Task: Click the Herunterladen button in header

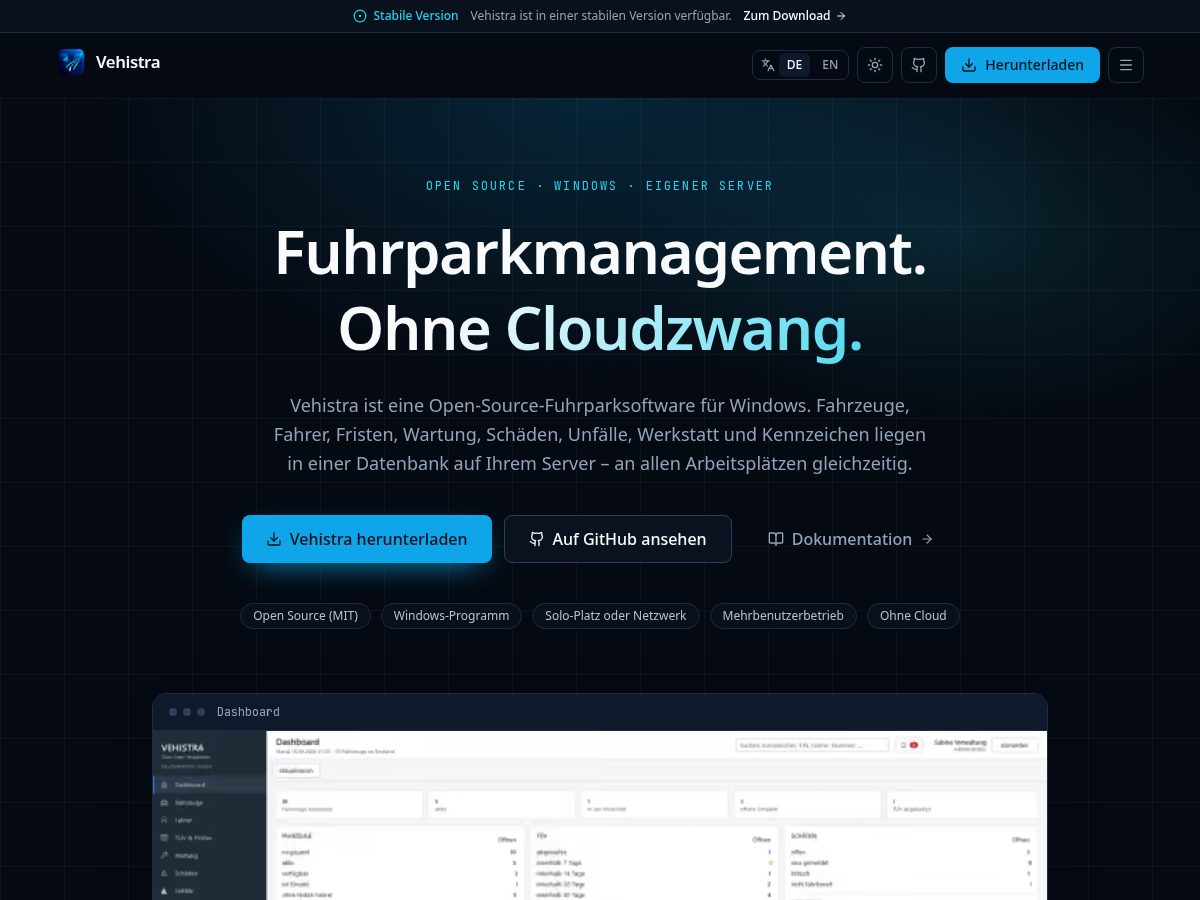Action: pyautogui.click(x=1022, y=65)
